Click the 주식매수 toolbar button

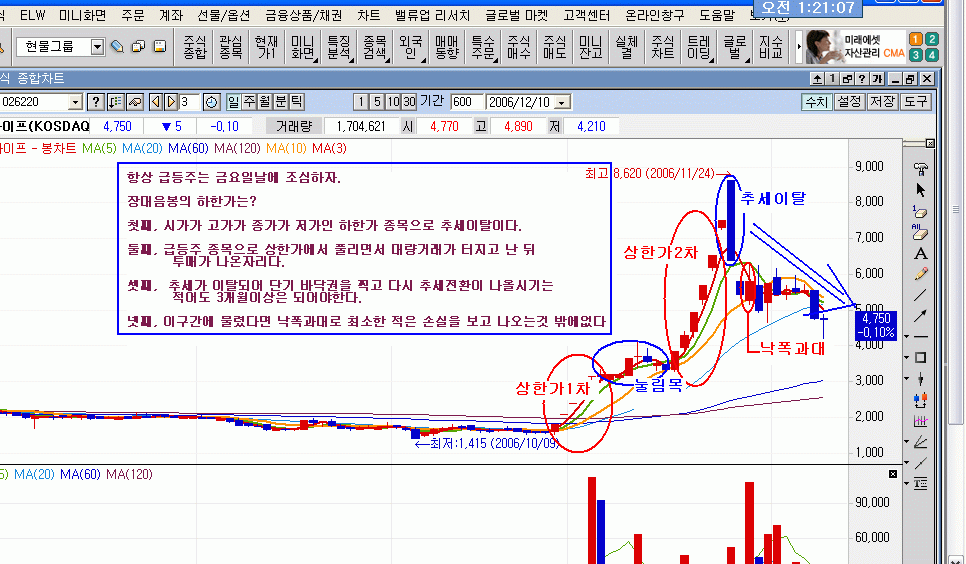(x=519, y=47)
